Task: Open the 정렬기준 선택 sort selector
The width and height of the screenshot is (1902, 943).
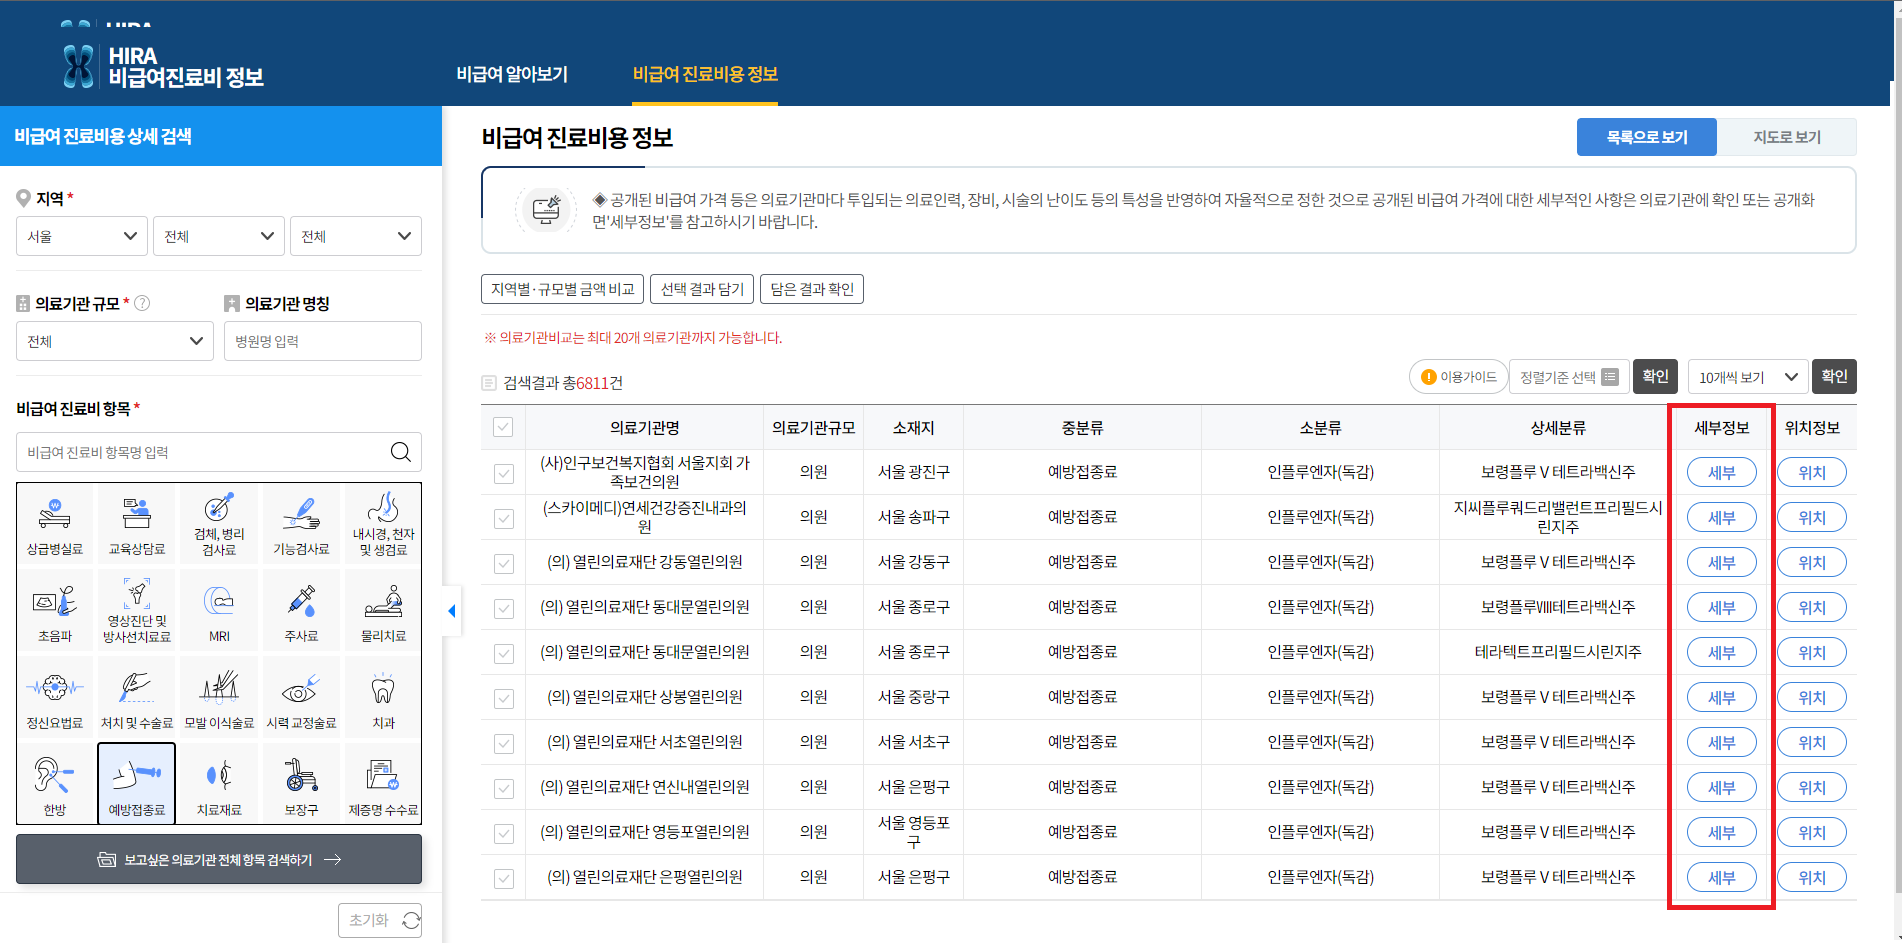Action: point(1569,377)
